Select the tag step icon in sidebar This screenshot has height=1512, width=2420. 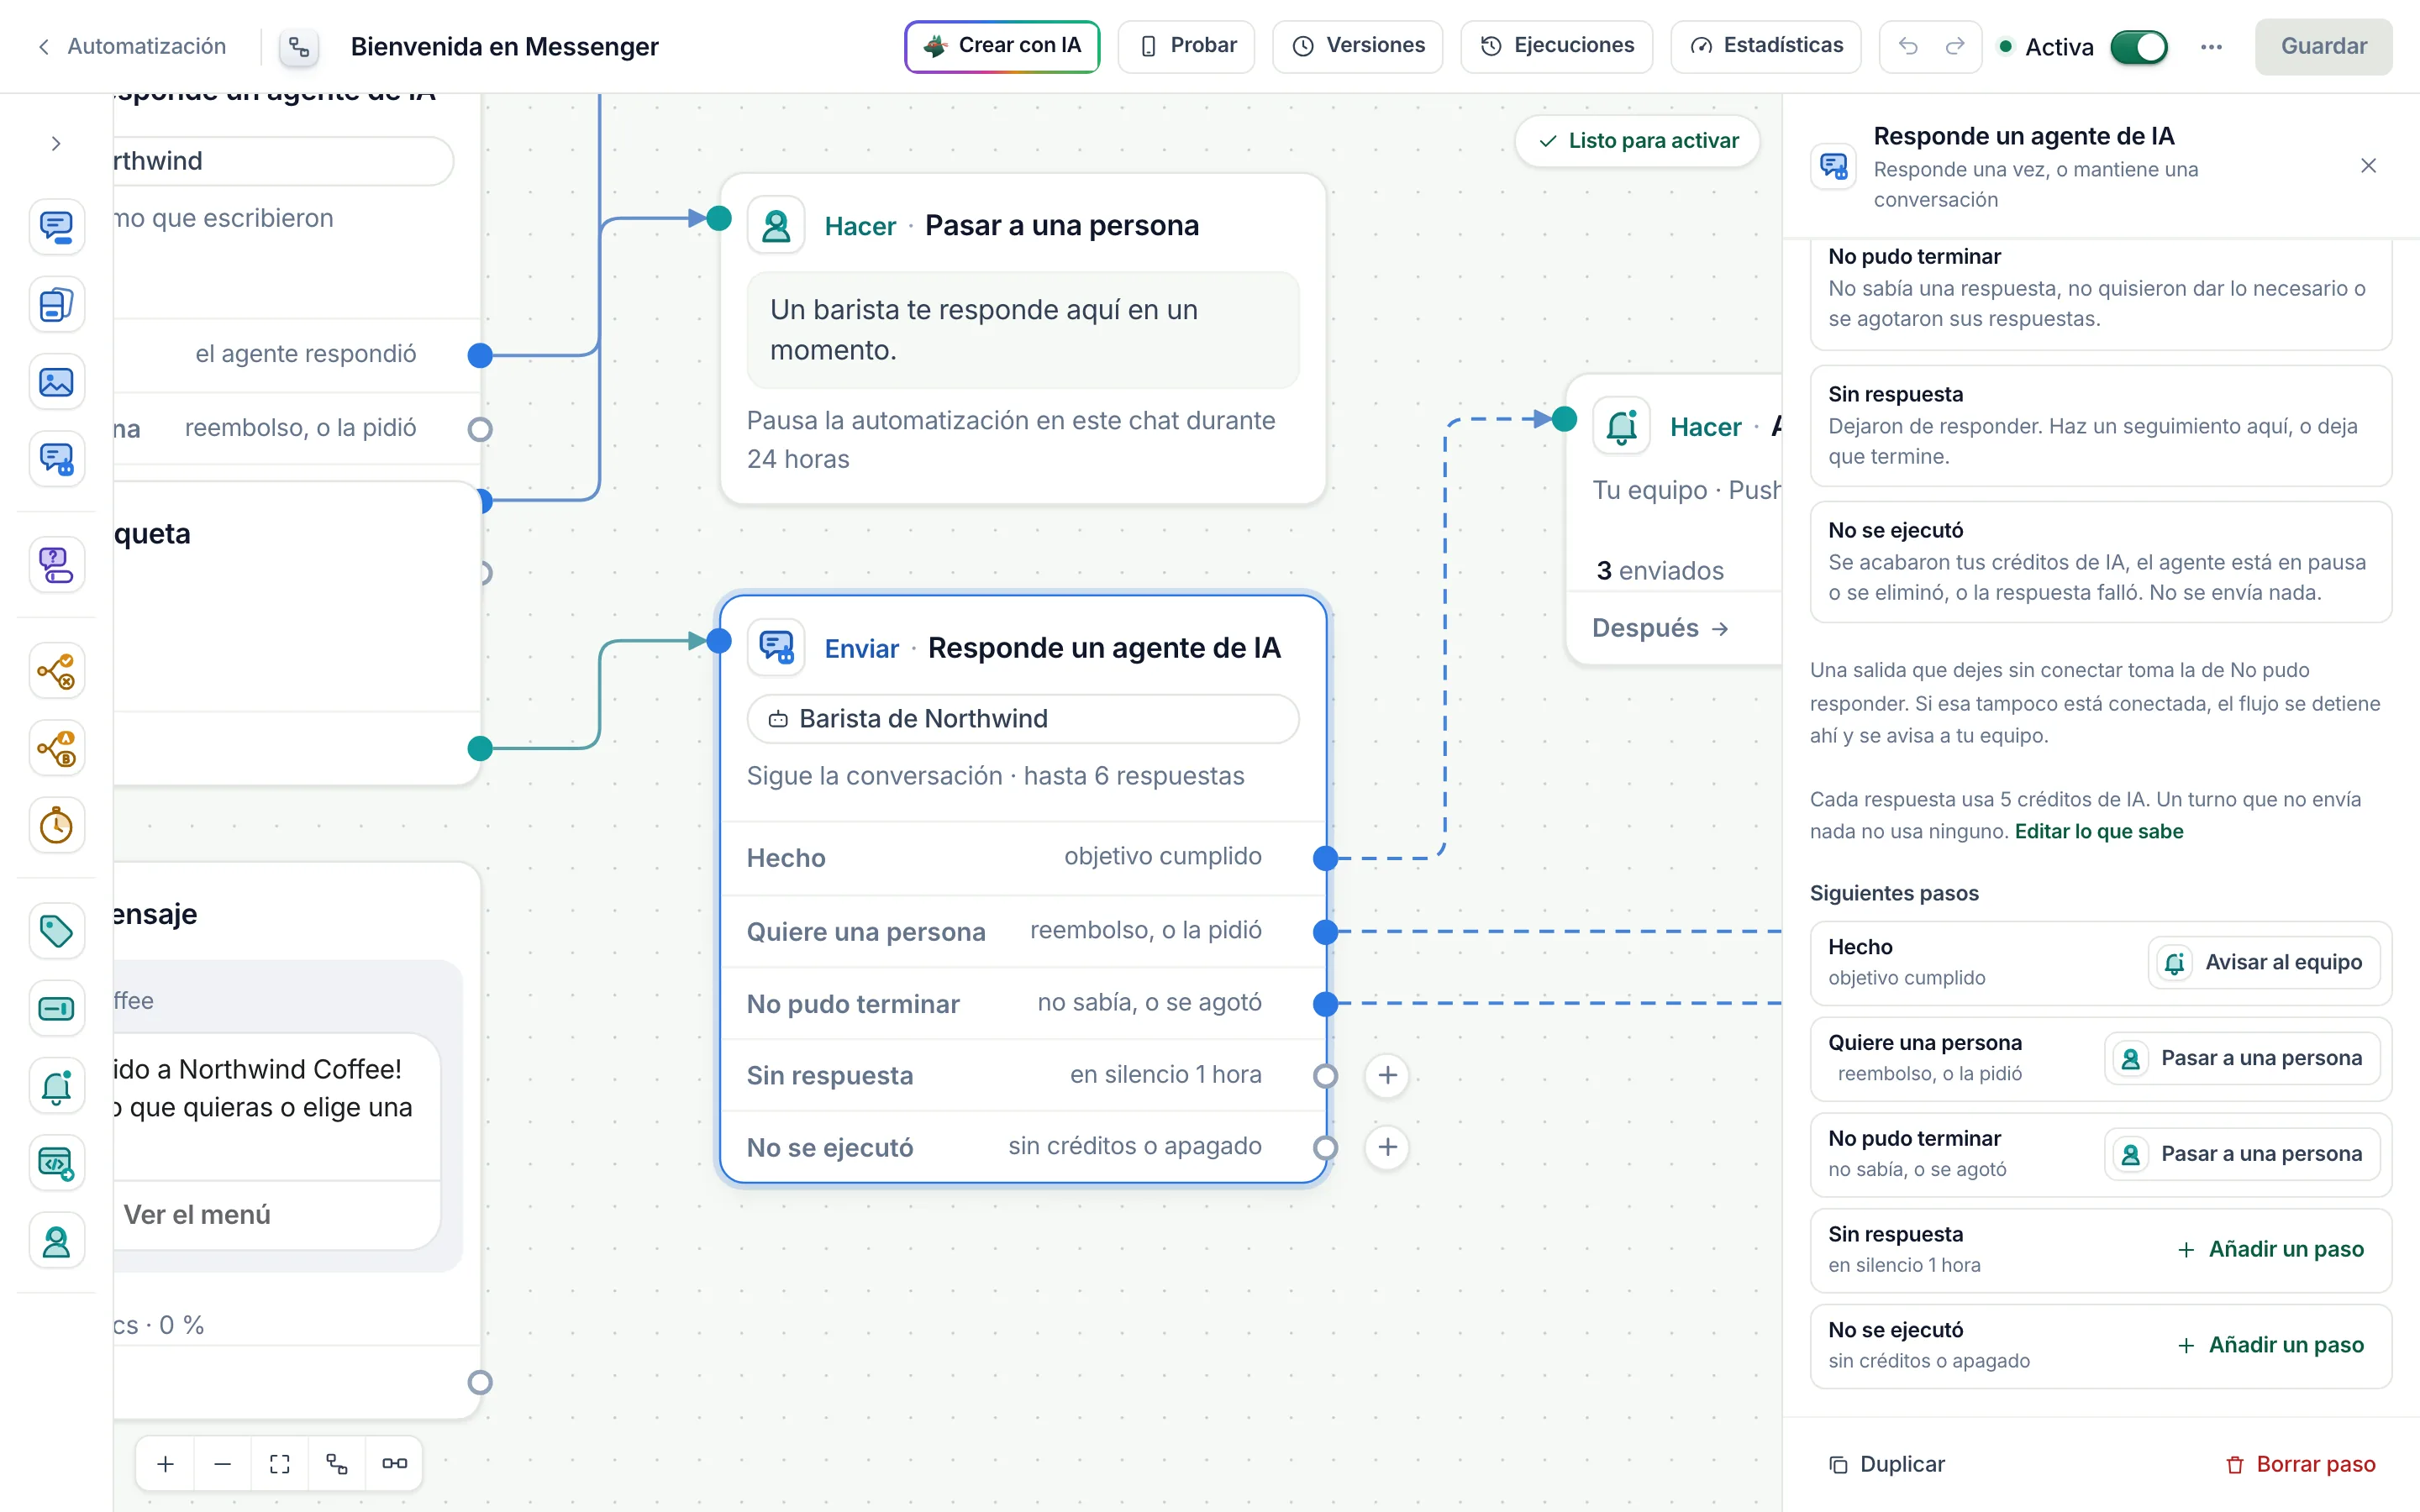pyautogui.click(x=56, y=931)
